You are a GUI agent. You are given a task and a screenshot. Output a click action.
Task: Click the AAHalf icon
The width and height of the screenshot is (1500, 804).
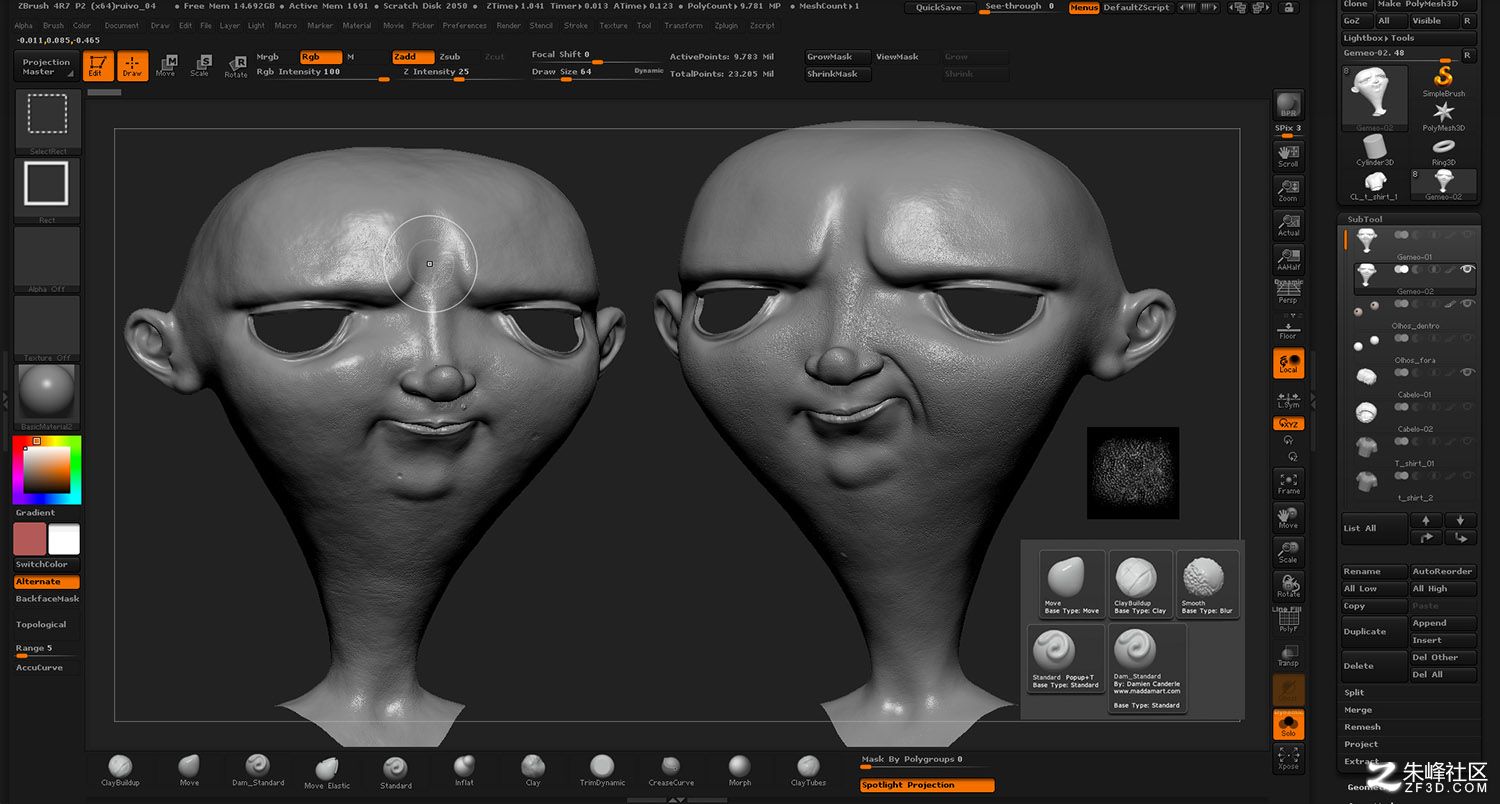(1288, 259)
